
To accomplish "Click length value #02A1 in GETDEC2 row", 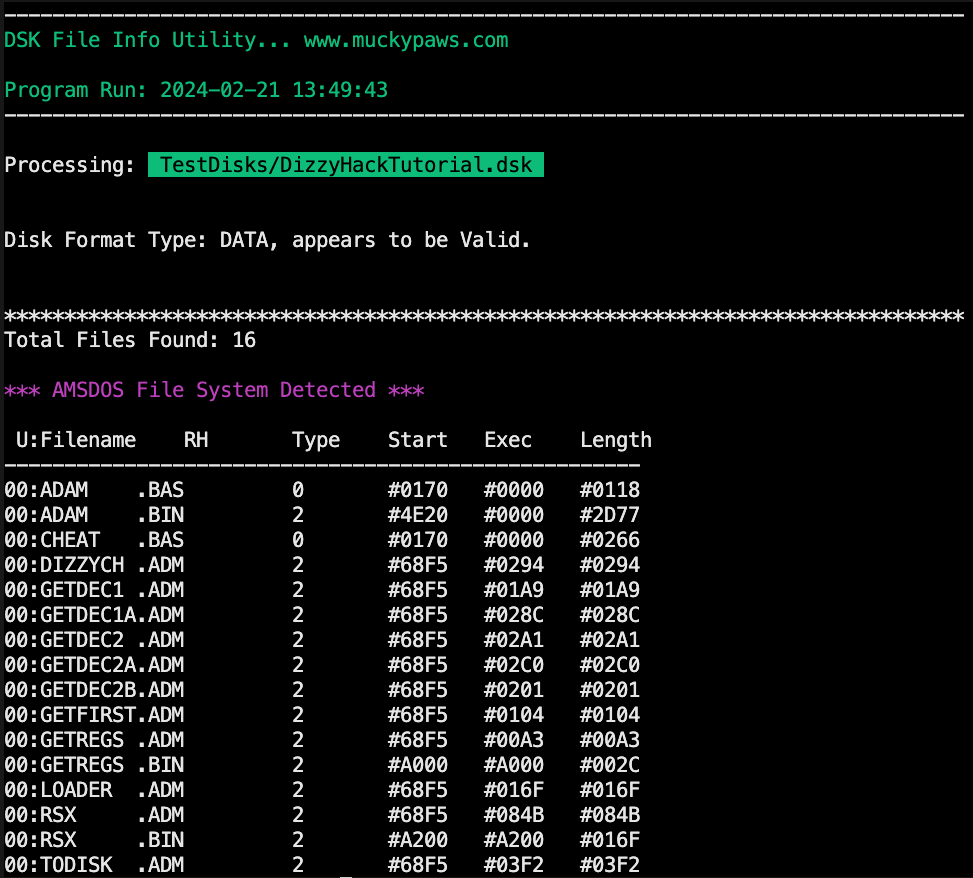I will click(609, 640).
